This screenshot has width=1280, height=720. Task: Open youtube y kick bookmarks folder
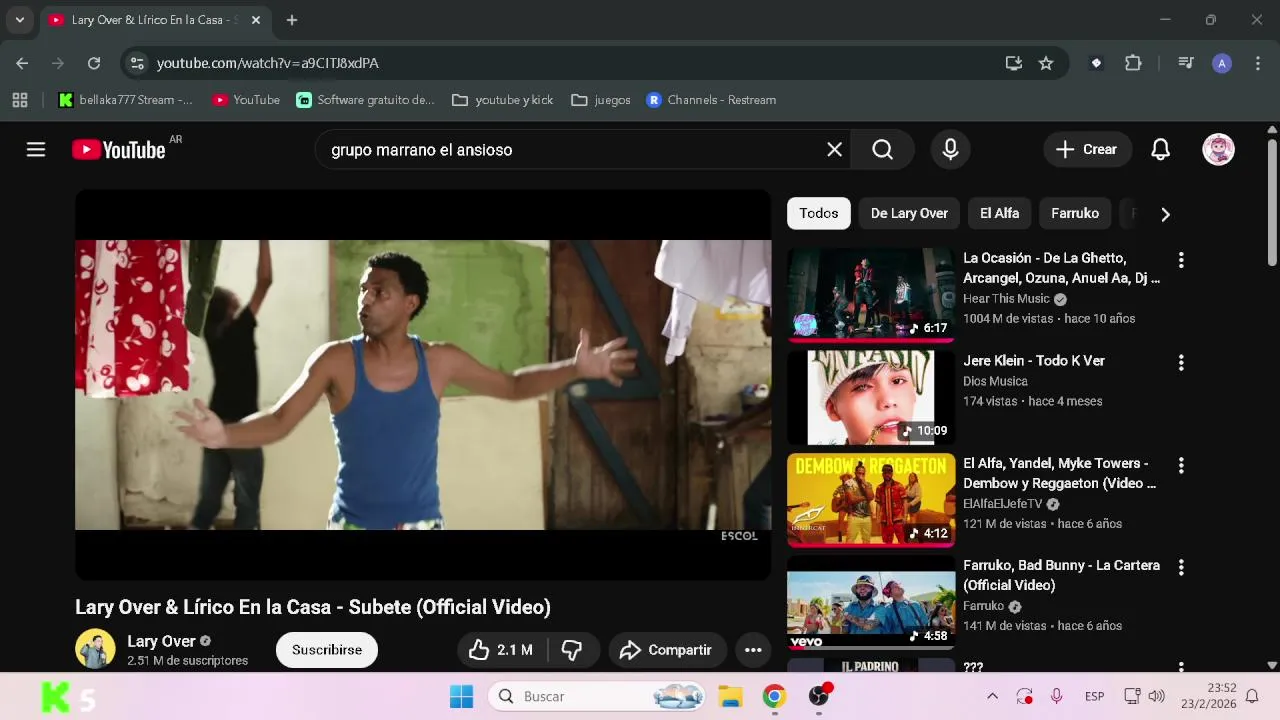503,100
